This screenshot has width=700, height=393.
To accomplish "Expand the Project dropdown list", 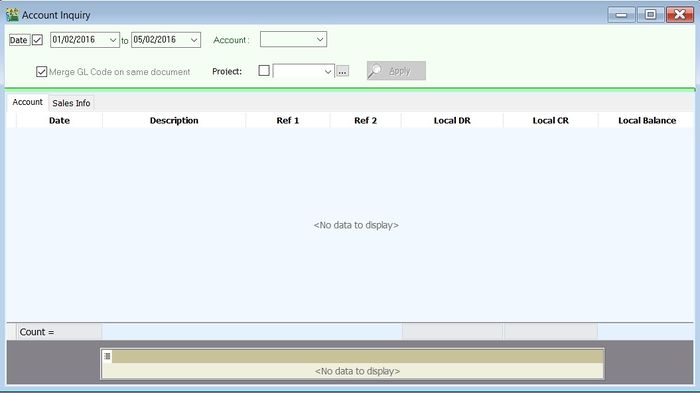I will point(328,71).
